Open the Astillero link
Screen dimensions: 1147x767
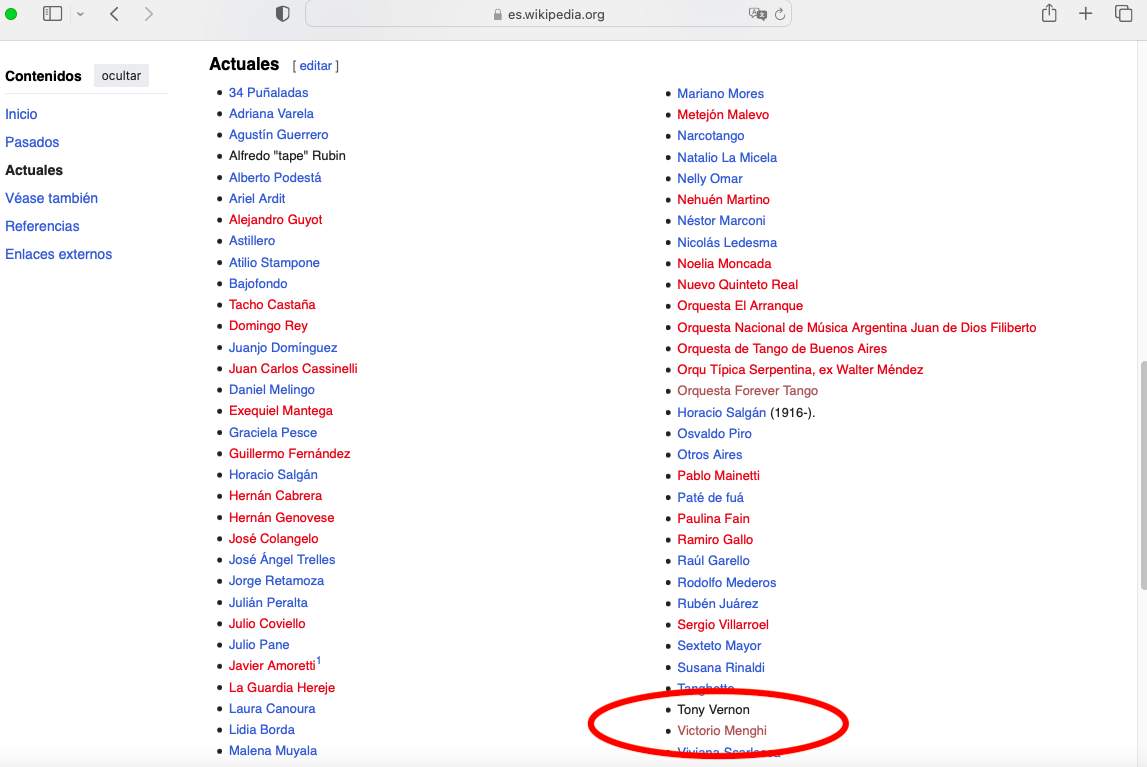[x=252, y=241]
